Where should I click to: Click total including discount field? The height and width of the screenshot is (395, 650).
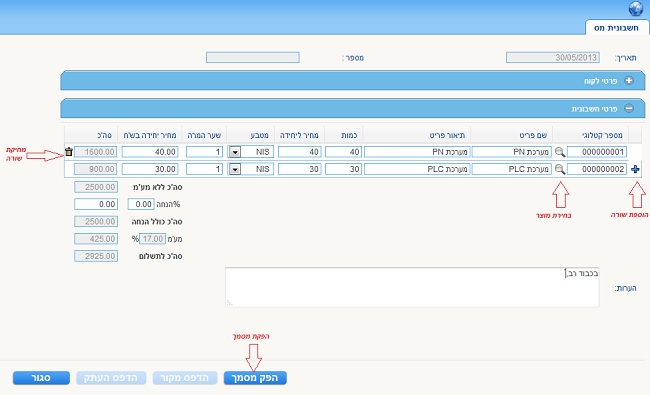tap(96, 221)
